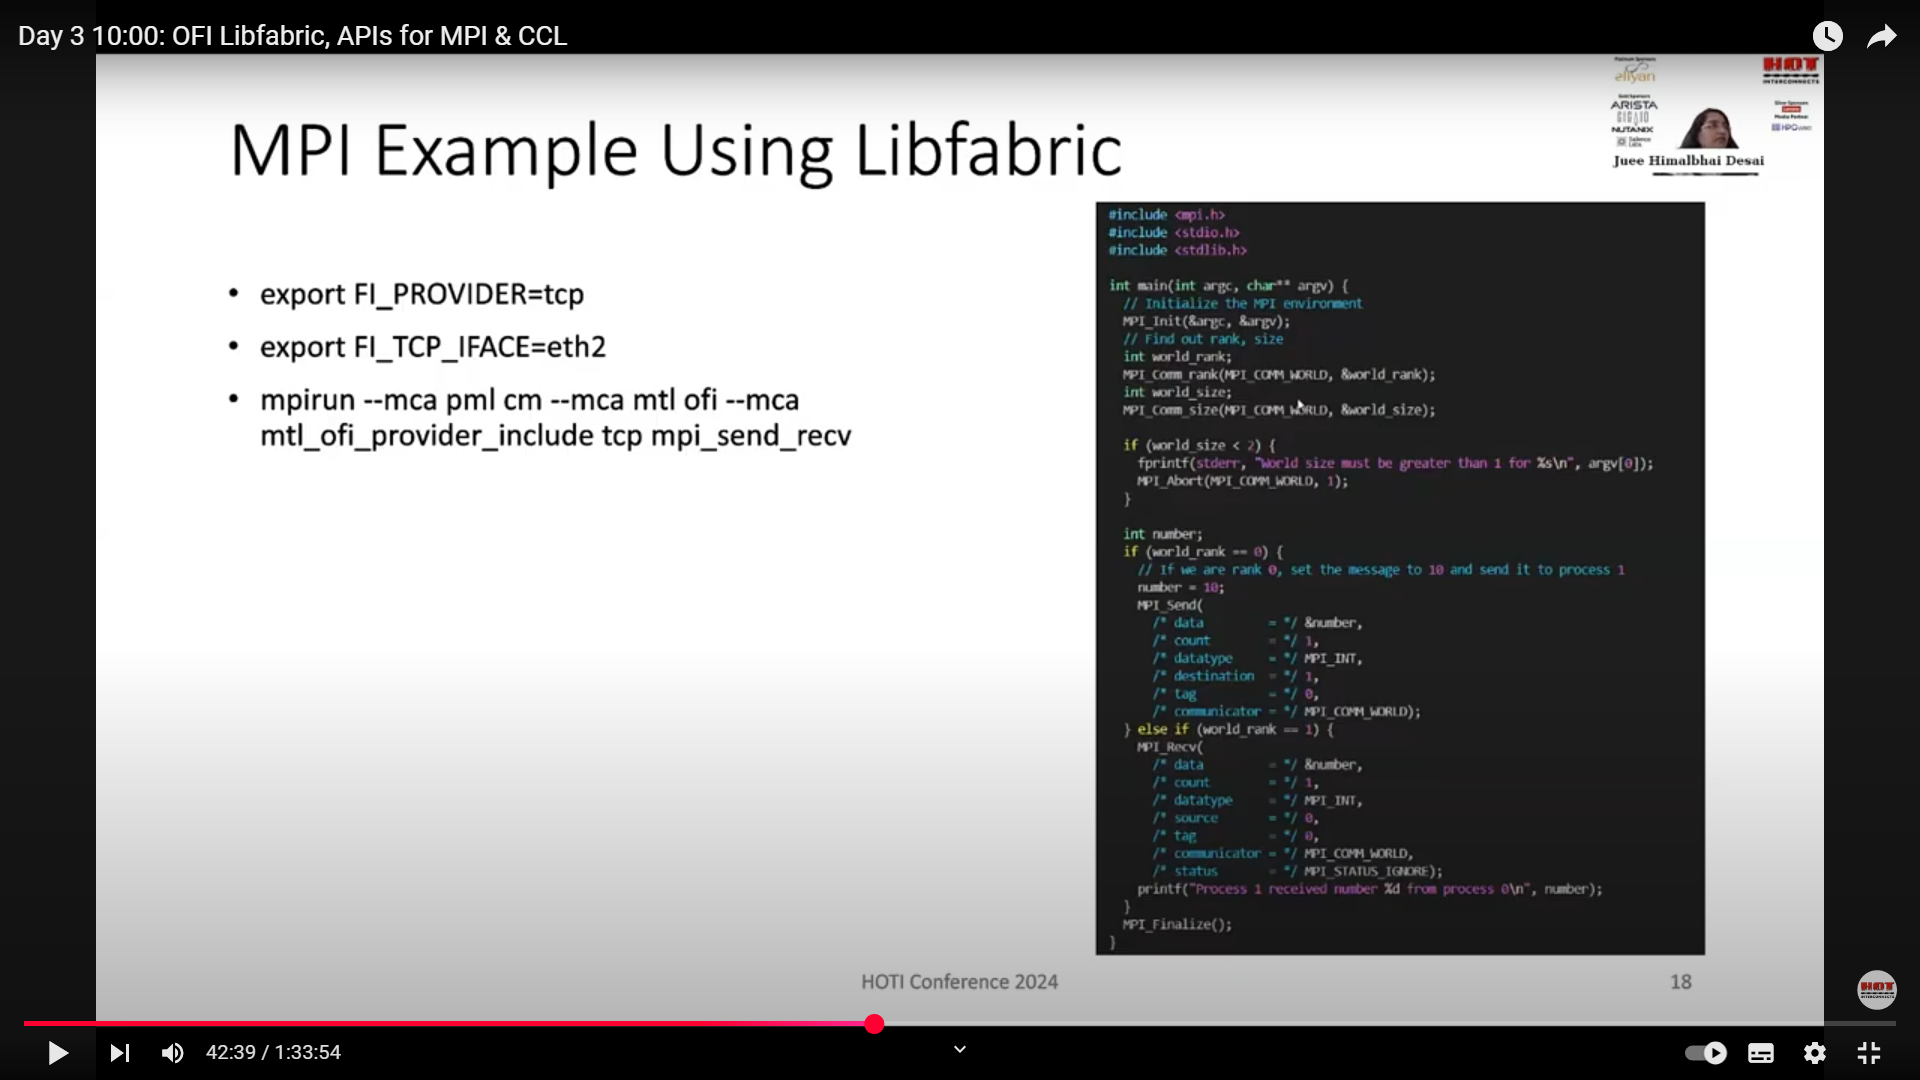
Task: Click slide number 18
Action: pos(1681,982)
